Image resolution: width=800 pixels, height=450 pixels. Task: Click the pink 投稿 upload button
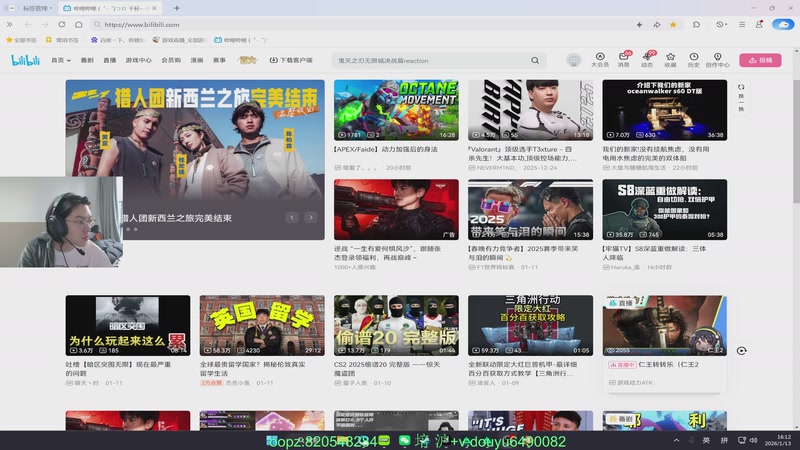coord(760,60)
